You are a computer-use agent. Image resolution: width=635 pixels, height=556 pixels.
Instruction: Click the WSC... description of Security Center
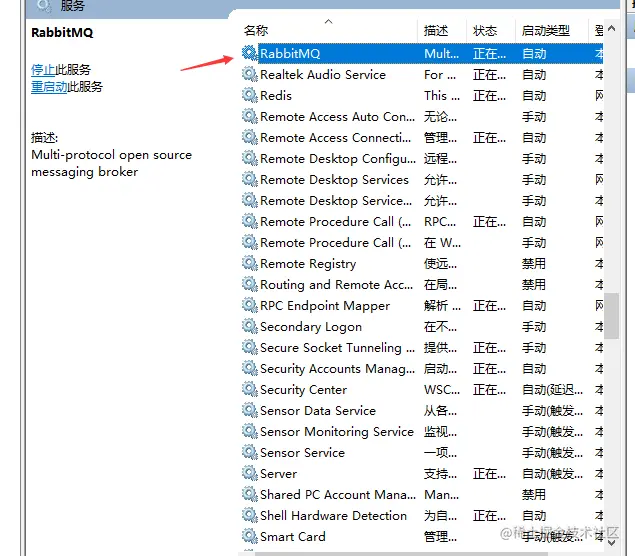click(442, 390)
